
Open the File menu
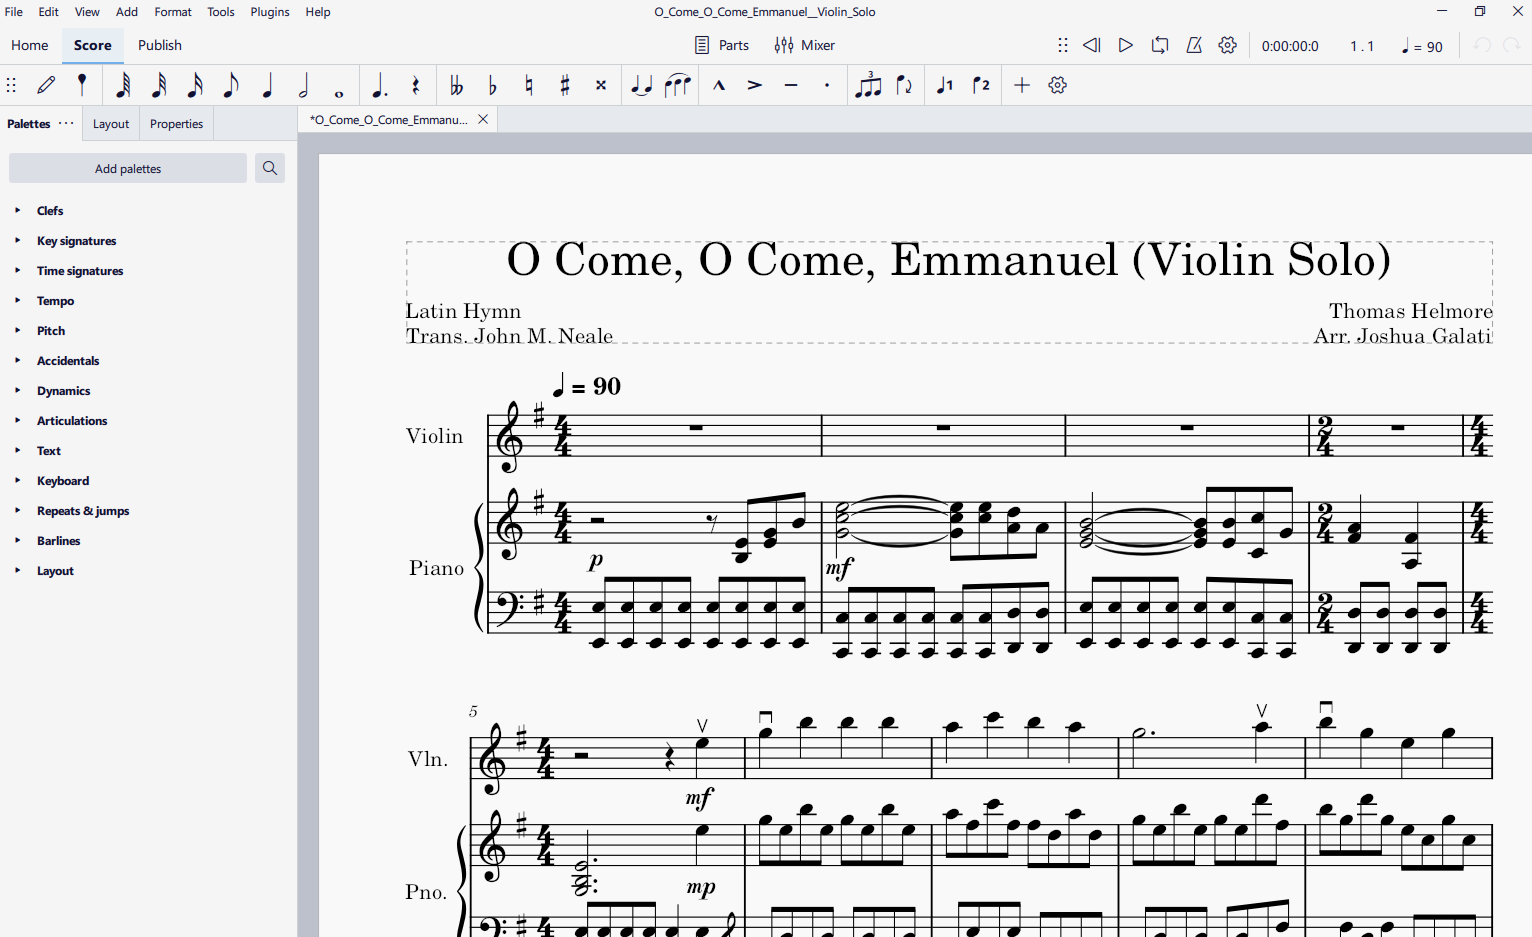click(14, 12)
